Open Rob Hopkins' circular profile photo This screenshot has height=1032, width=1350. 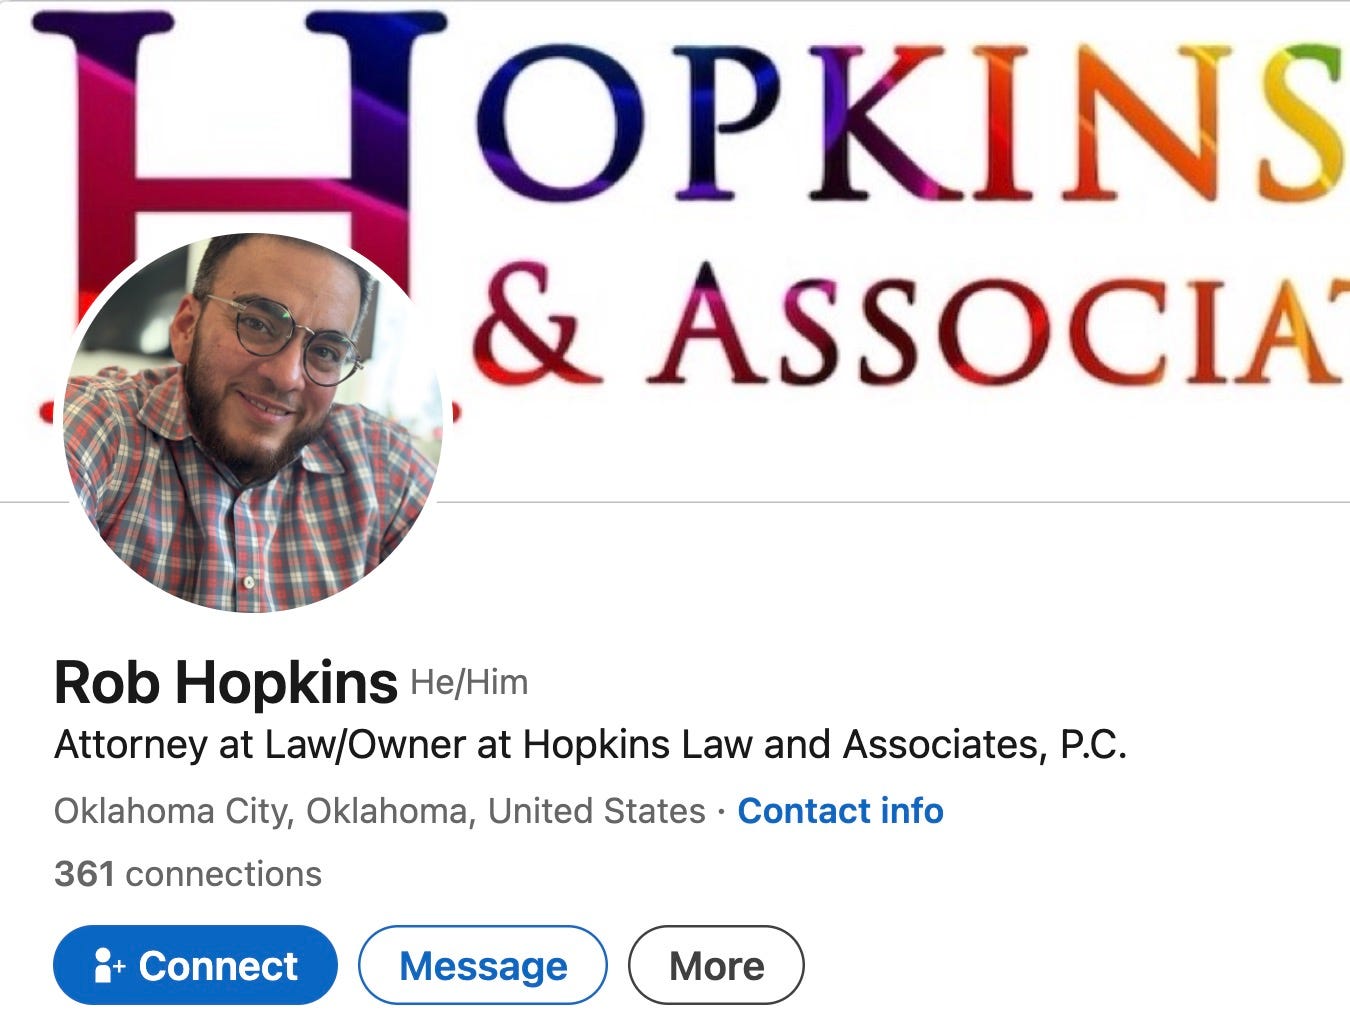(251, 422)
